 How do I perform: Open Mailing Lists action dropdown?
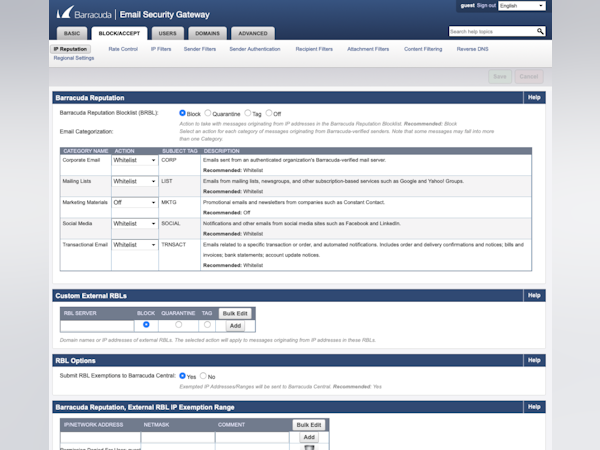pyautogui.click(x=134, y=181)
